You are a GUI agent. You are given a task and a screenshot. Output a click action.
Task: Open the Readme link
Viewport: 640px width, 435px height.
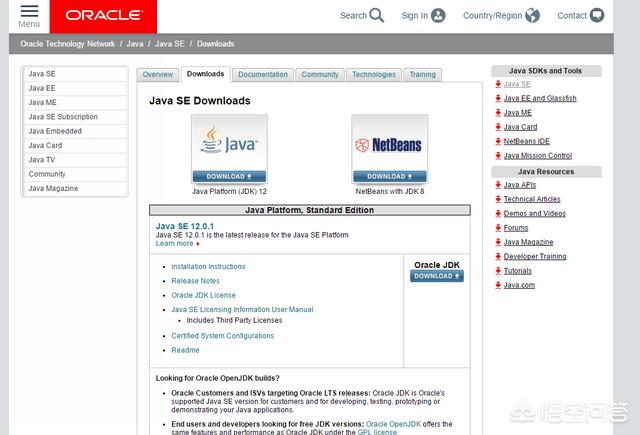[185, 350]
